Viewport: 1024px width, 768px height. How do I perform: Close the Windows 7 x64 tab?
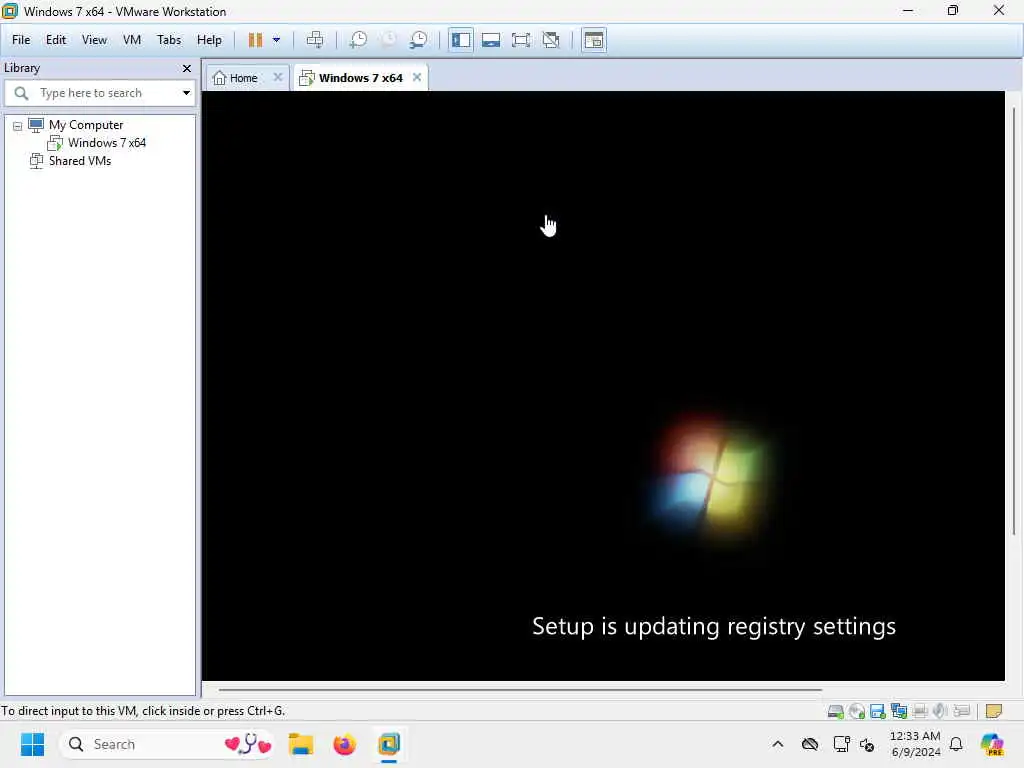[x=417, y=77]
